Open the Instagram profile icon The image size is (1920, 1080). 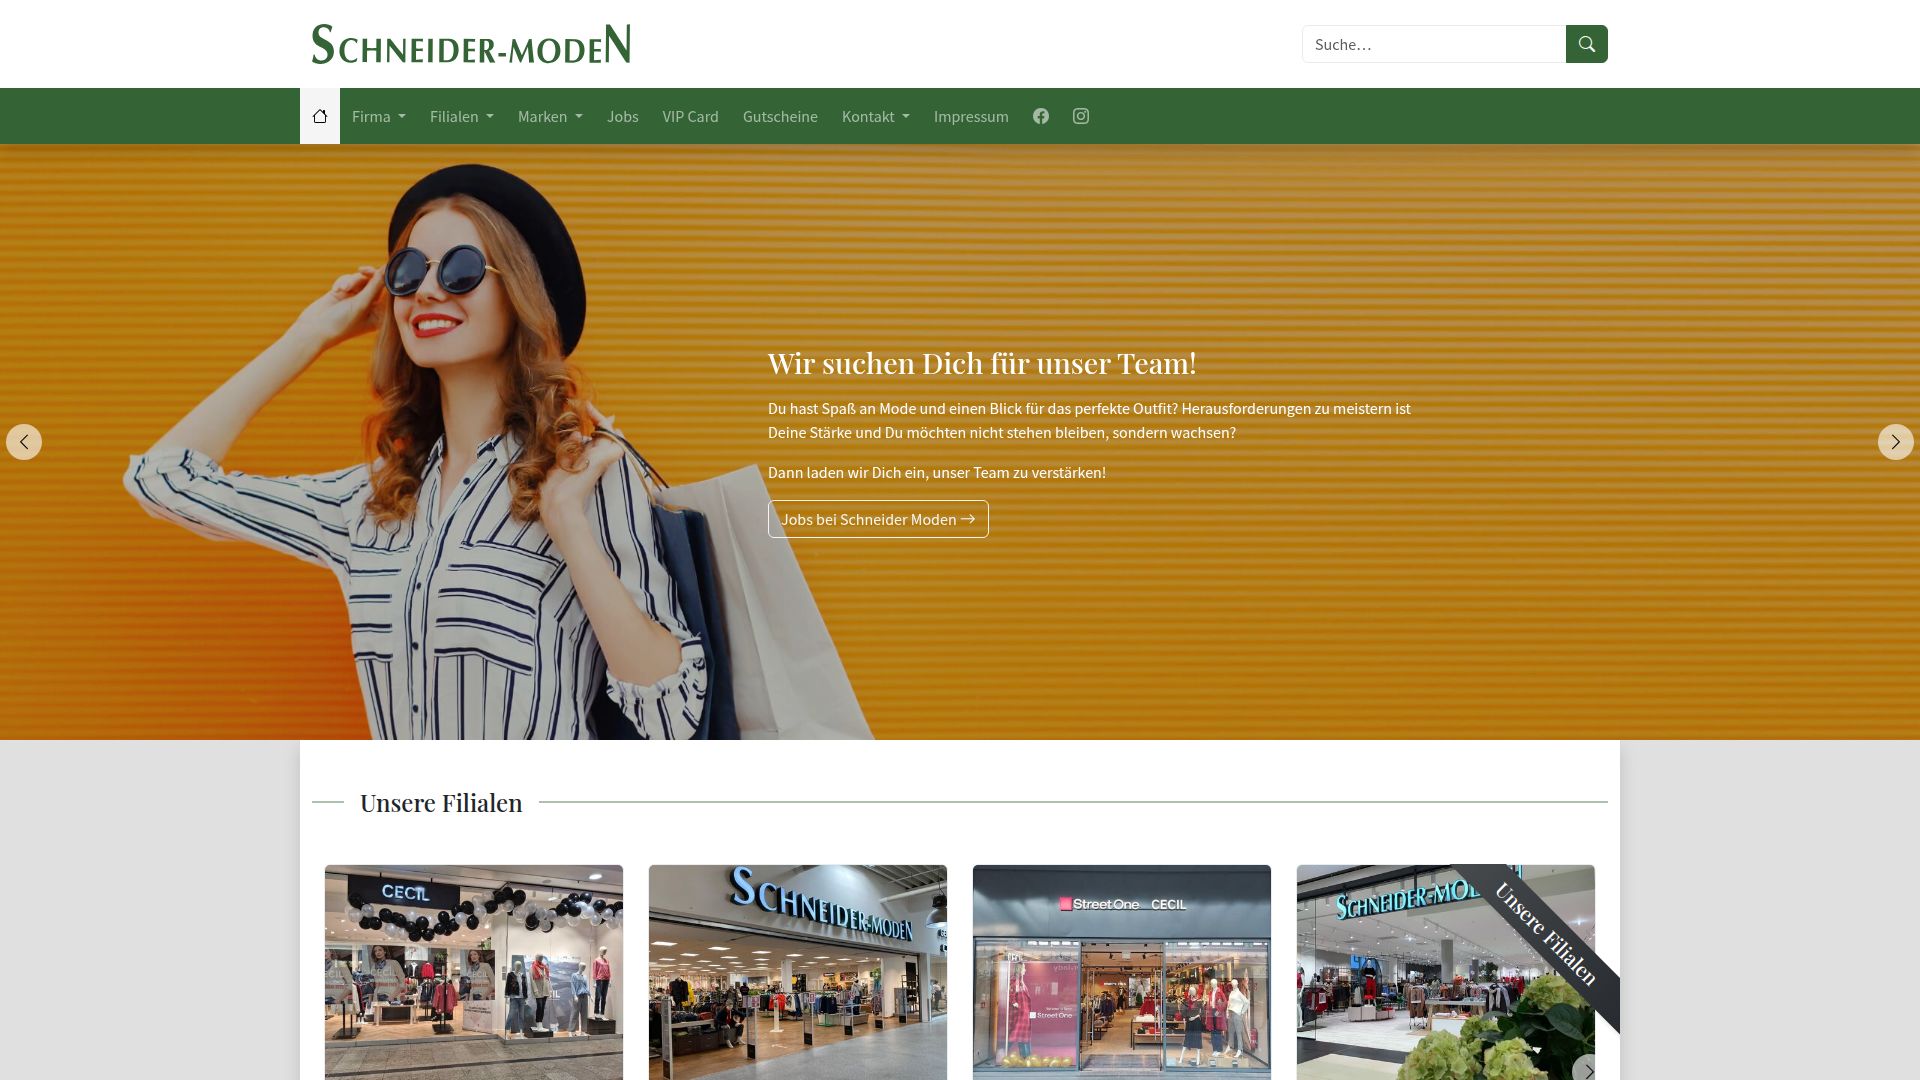click(1081, 116)
